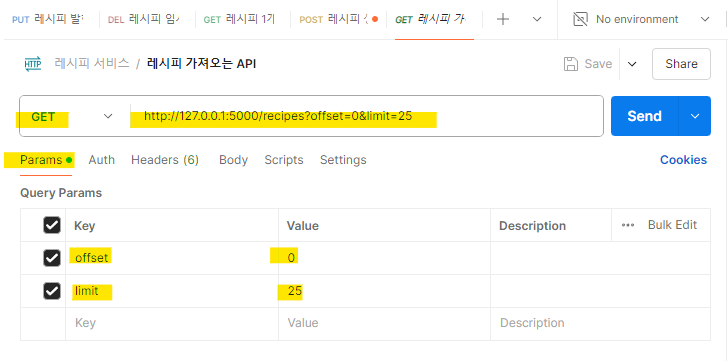Click the empty Description placeholder in last row
Viewport: 728px width, 361px height.
coord(600,323)
